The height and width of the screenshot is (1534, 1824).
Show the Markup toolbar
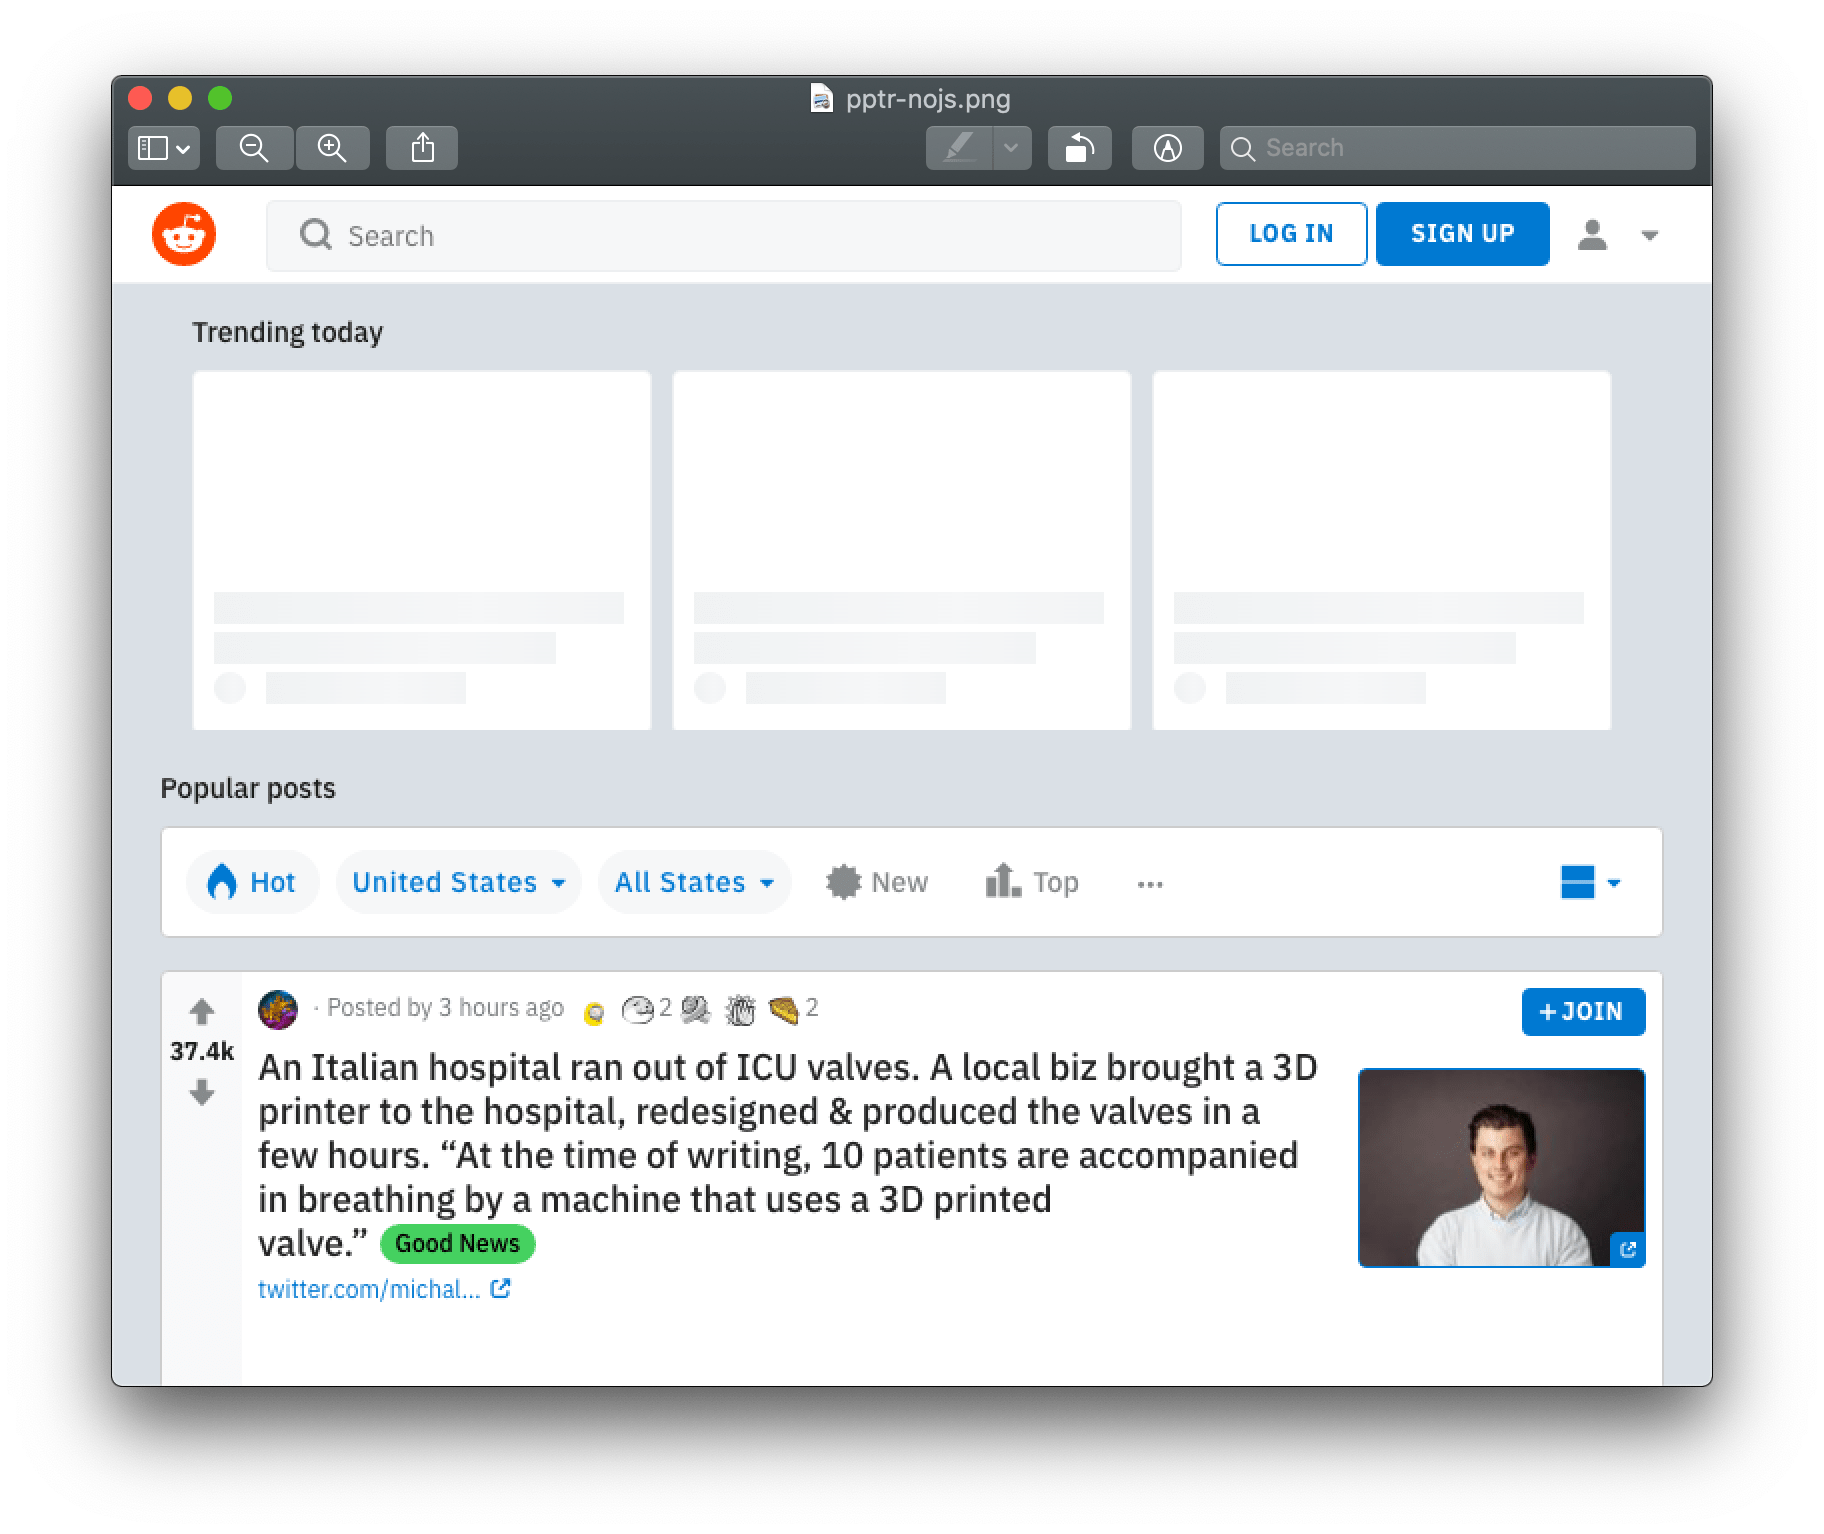1168,148
